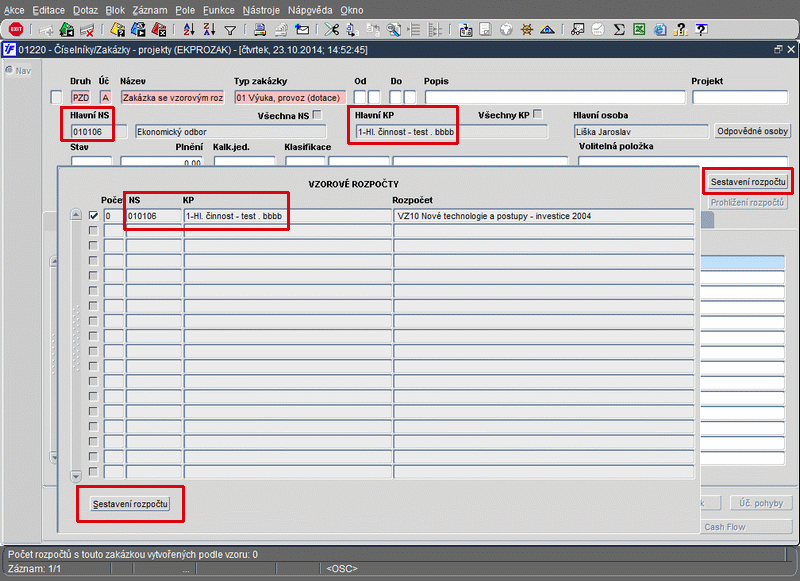Toggle the Všechny KP checkbox
This screenshot has width=800, height=581.
coord(538,114)
